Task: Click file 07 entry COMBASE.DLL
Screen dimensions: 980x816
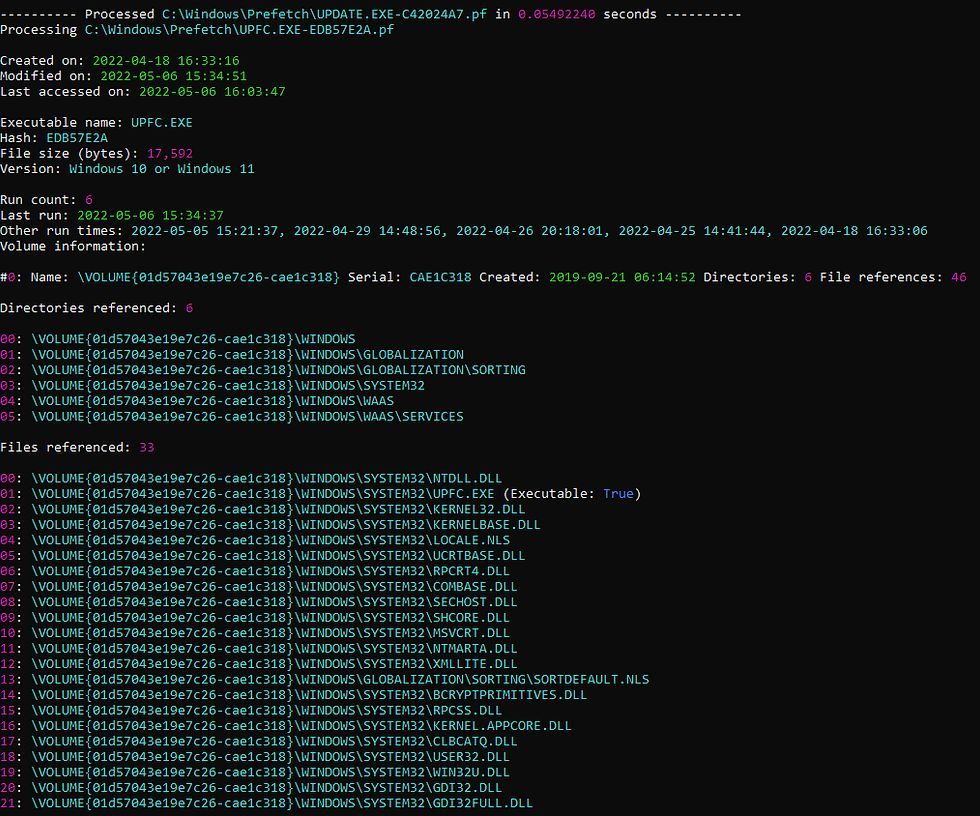Action: (259, 587)
